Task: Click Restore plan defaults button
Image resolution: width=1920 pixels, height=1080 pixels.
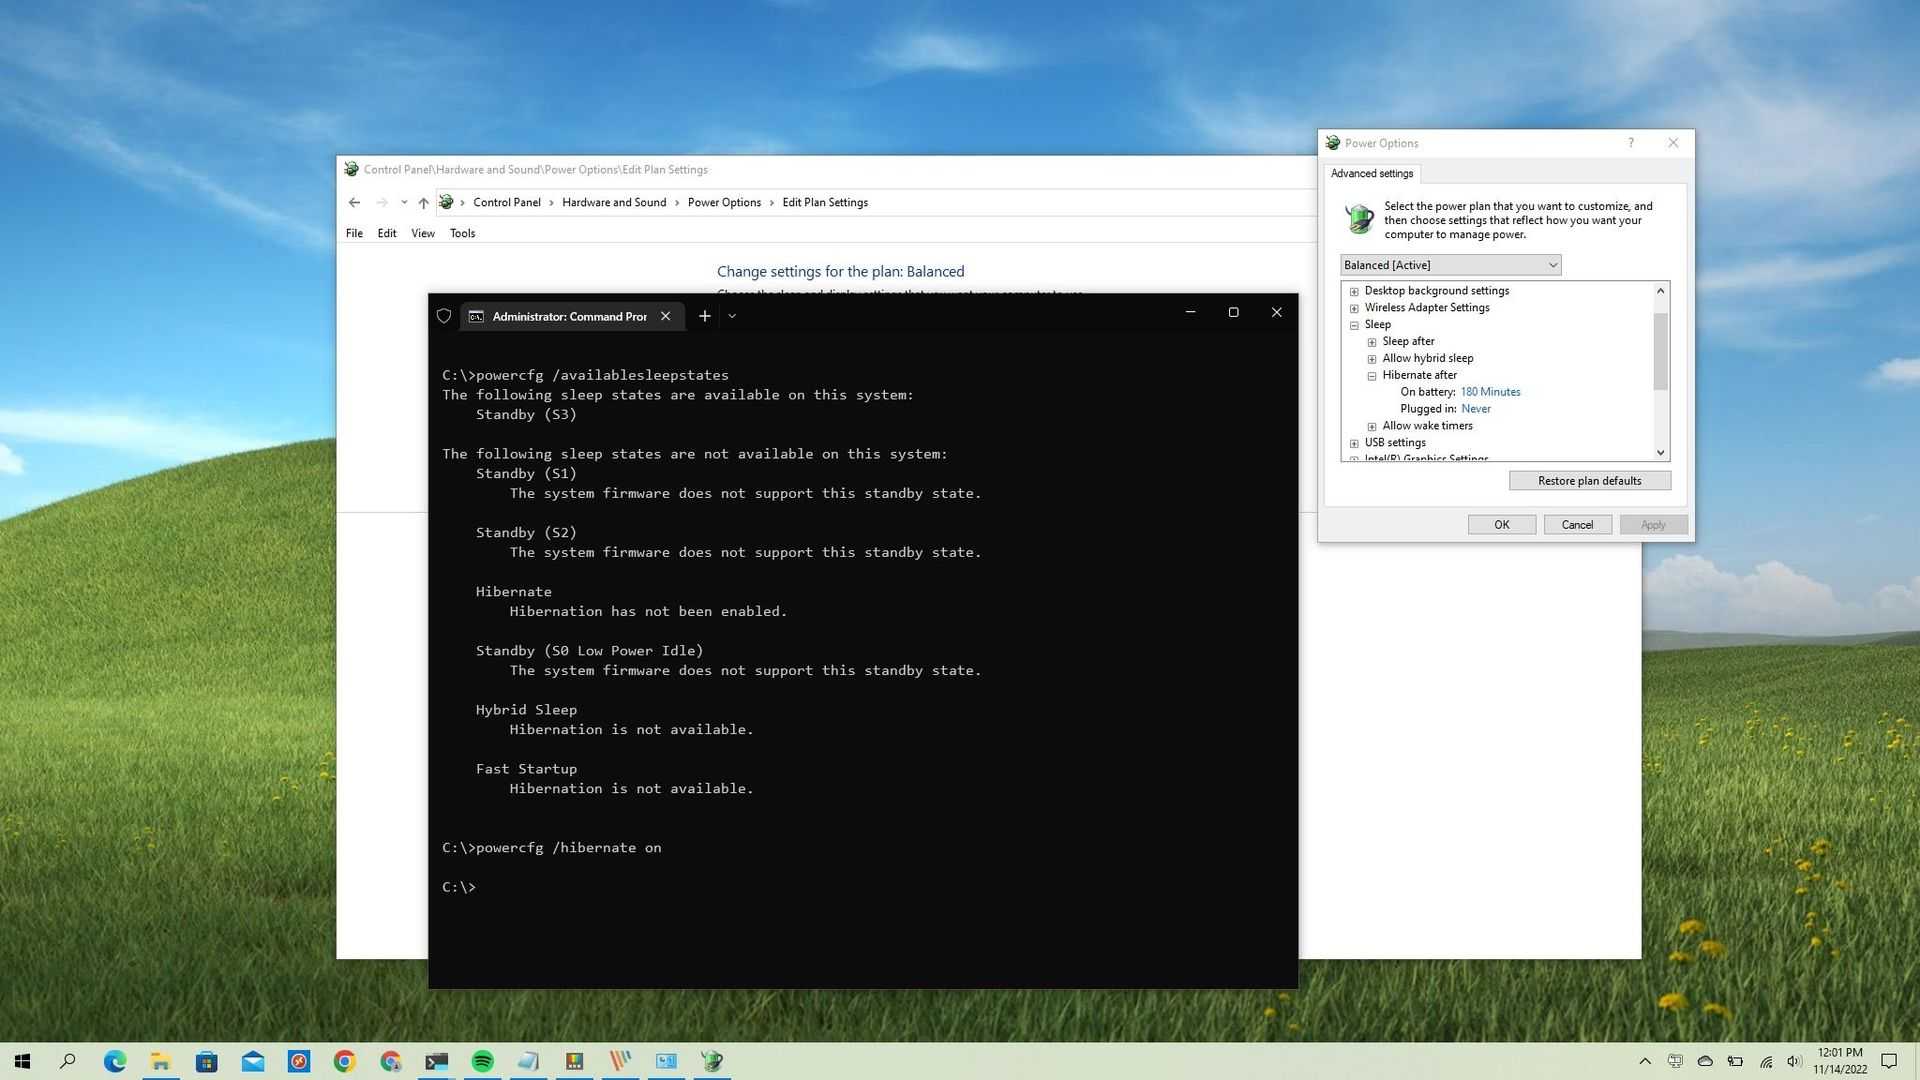Action: click(1589, 481)
